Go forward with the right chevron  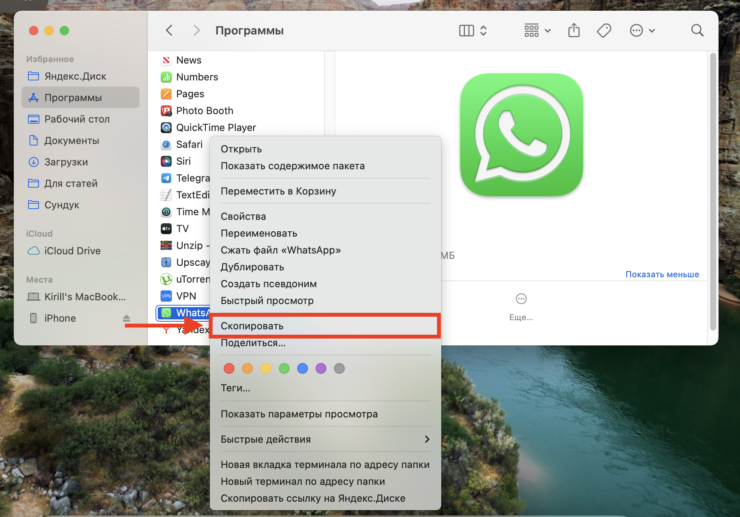(196, 31)
